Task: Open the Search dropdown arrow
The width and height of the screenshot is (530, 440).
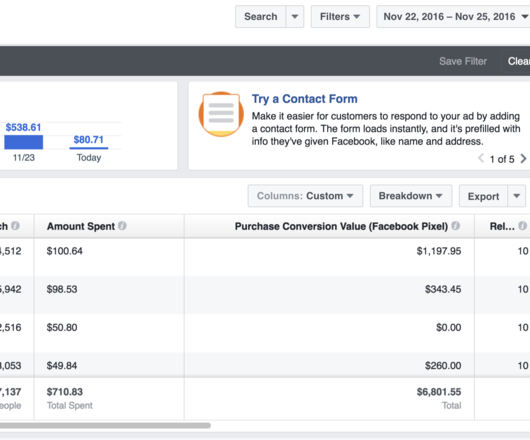Action: tap(295, 17)
